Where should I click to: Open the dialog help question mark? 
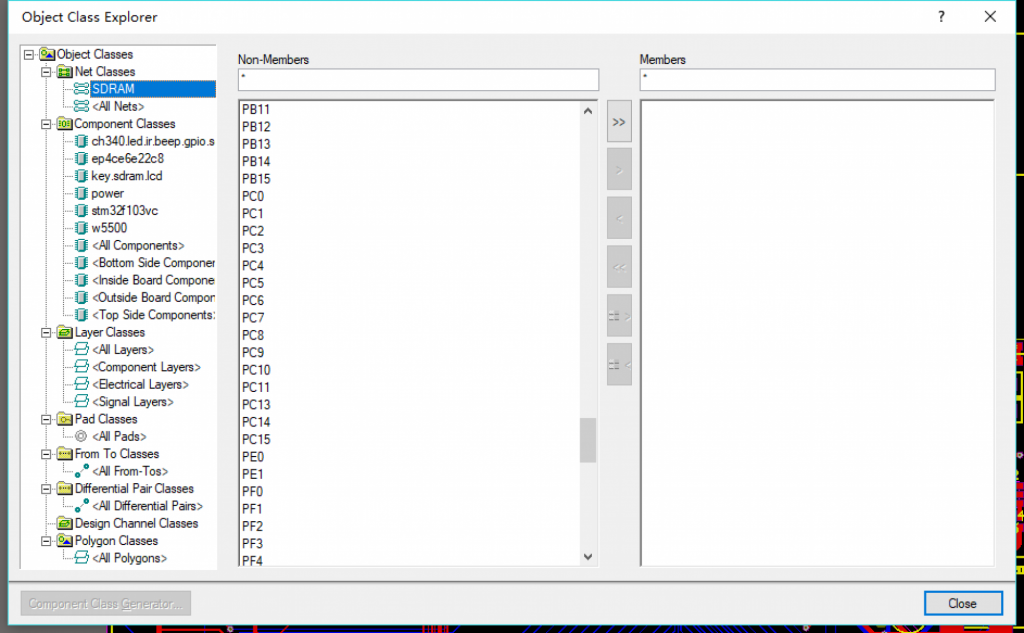[x=941, y=17]
